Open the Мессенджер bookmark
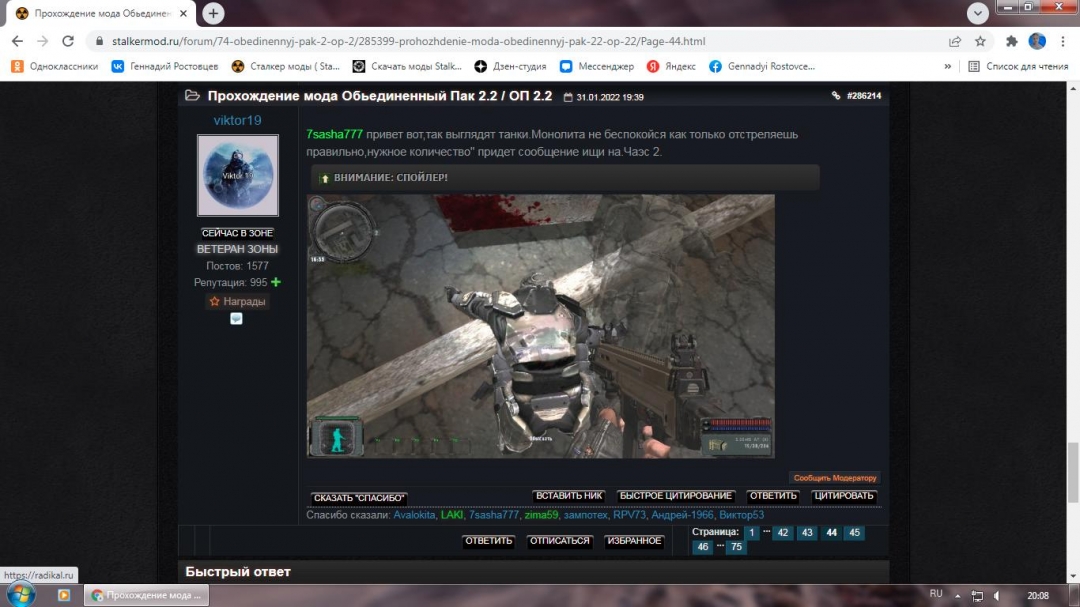Viewport: 1080px width, 607px height. (596, 66)
